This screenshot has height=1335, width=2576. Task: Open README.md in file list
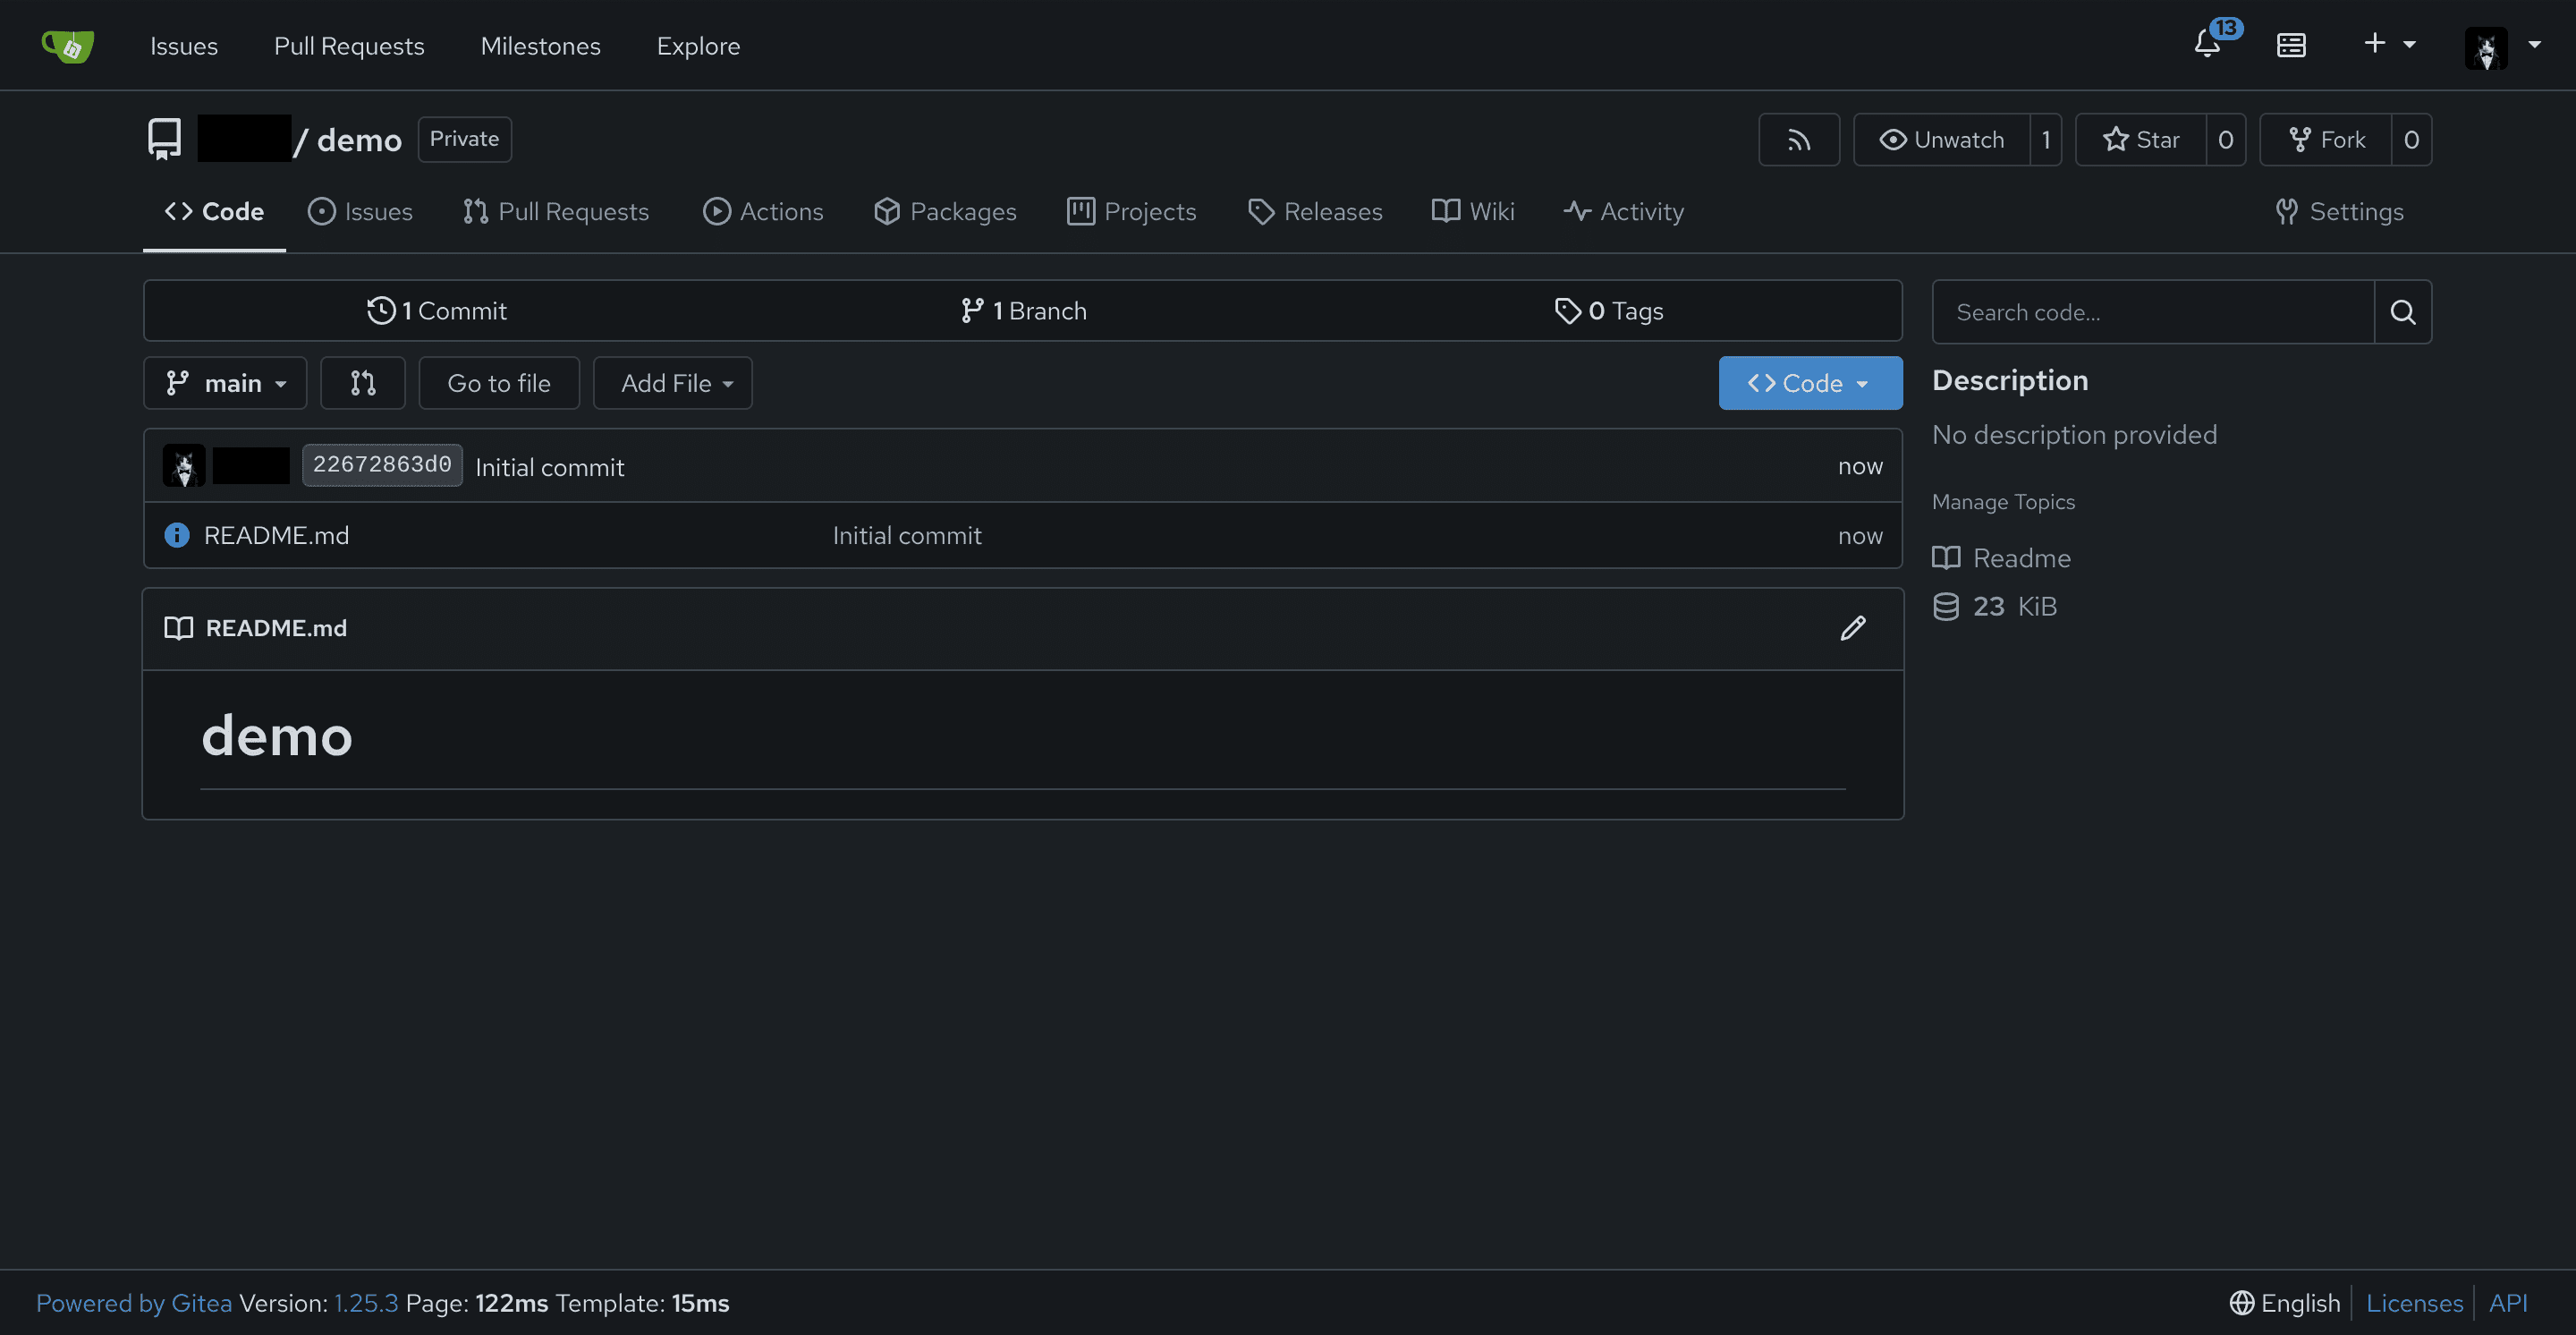(276, 535)
